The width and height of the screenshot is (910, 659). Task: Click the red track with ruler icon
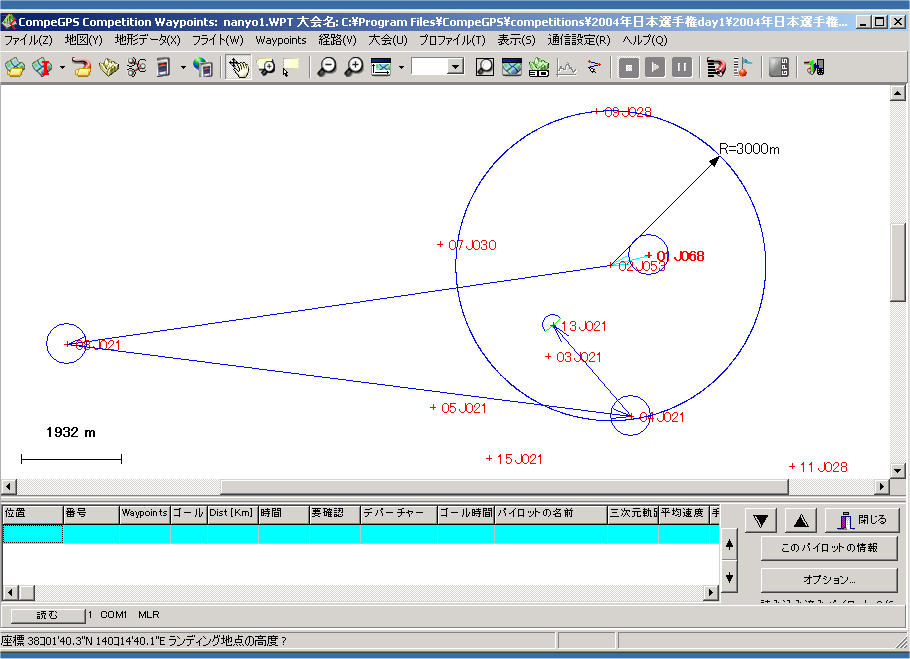coord(716,67)
